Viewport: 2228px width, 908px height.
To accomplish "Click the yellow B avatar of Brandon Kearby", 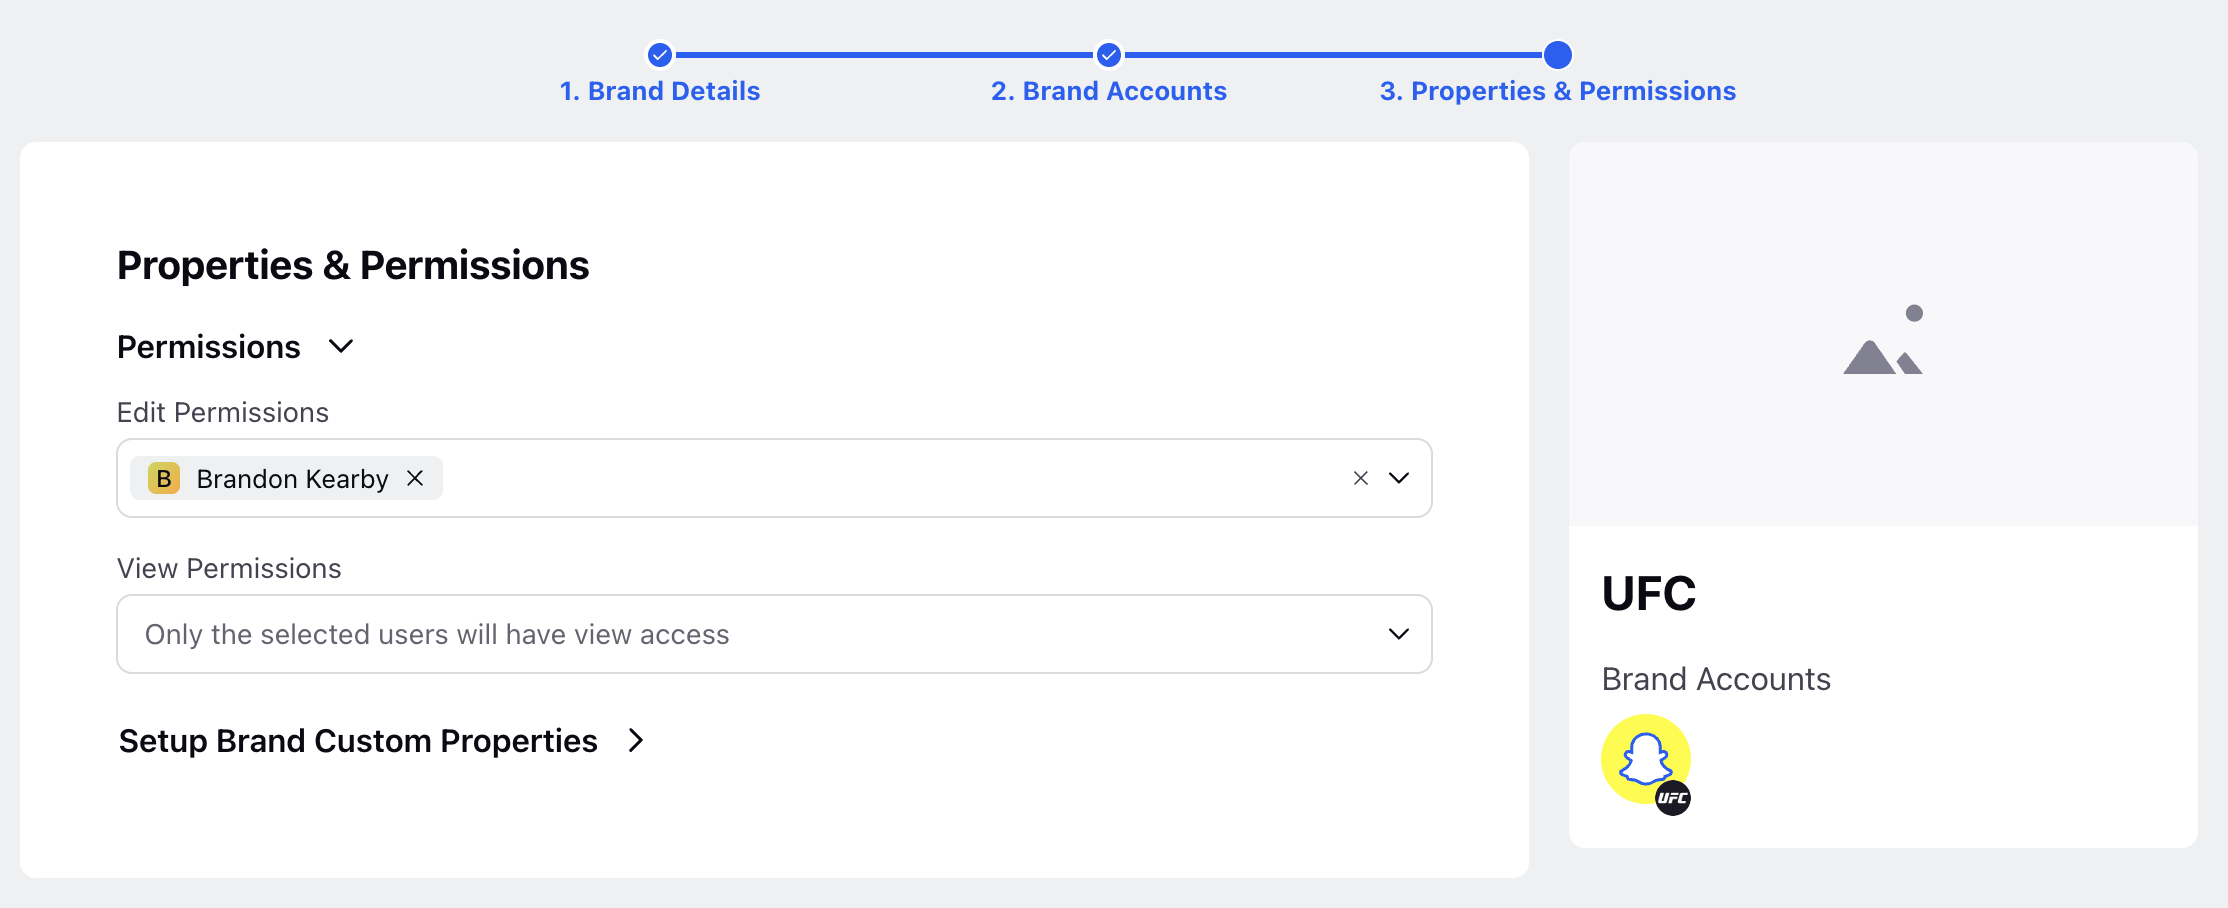I will (x=164, y=479).
